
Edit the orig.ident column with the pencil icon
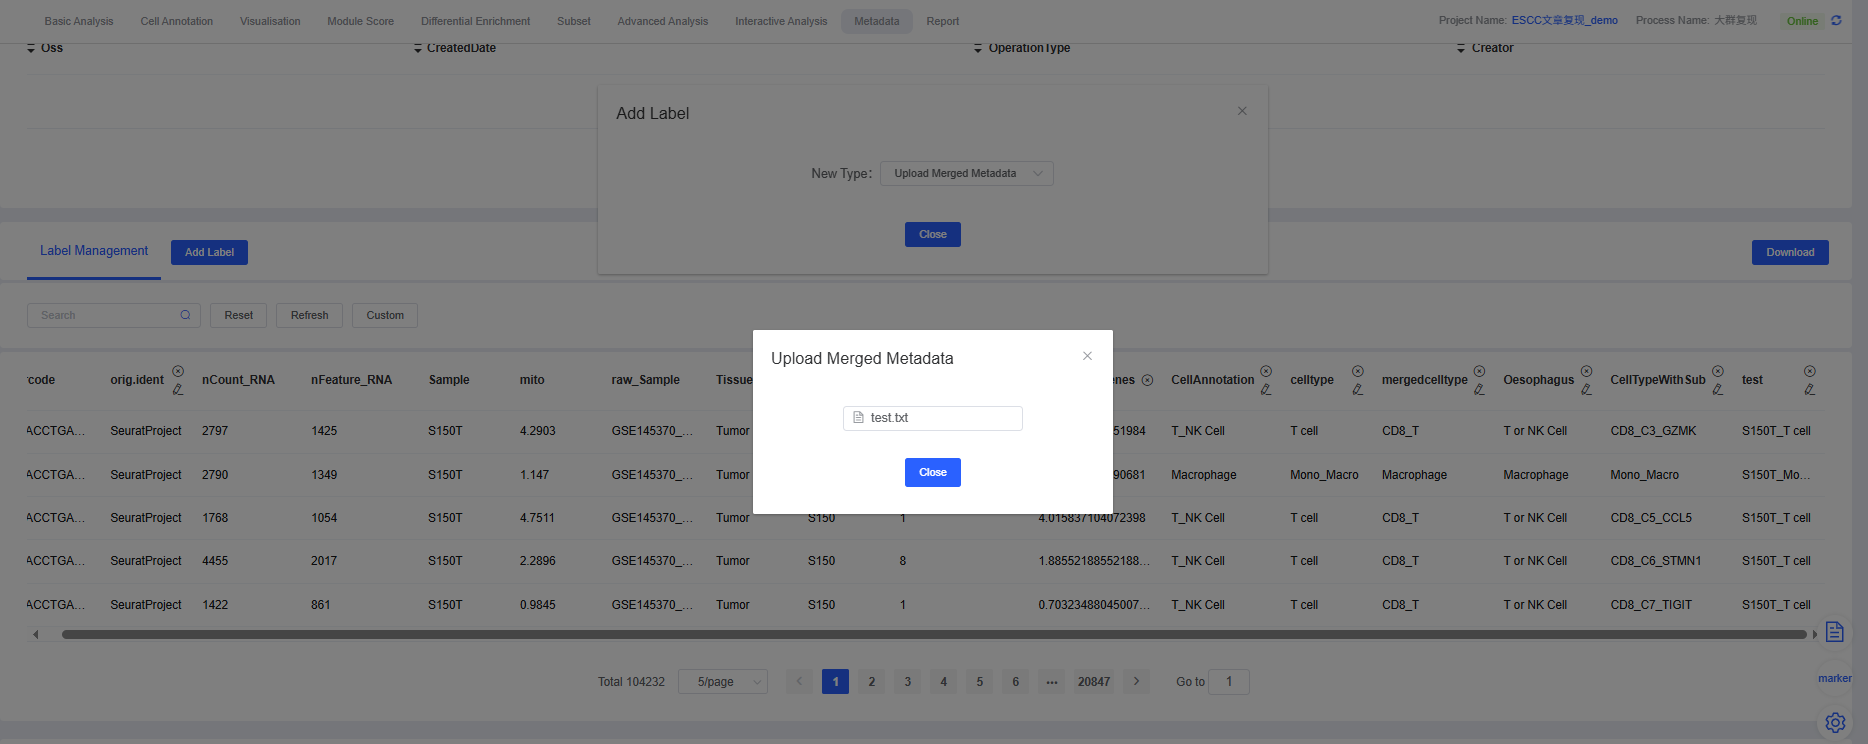point(178,390)
